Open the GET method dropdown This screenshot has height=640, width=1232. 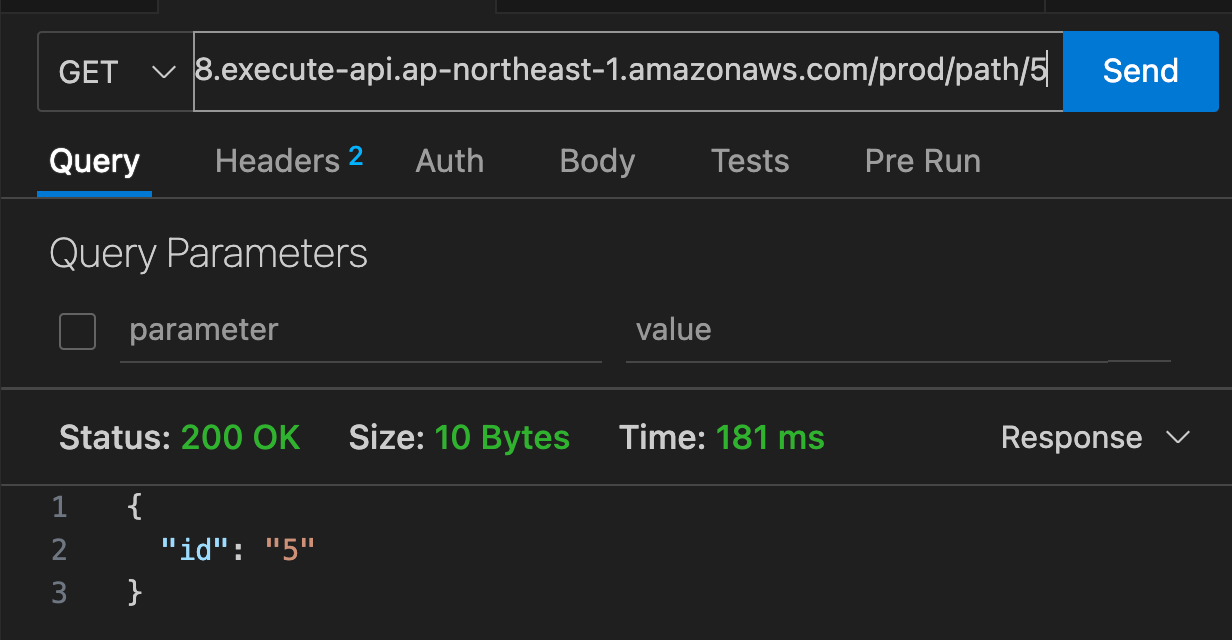[x=116, y=71]
